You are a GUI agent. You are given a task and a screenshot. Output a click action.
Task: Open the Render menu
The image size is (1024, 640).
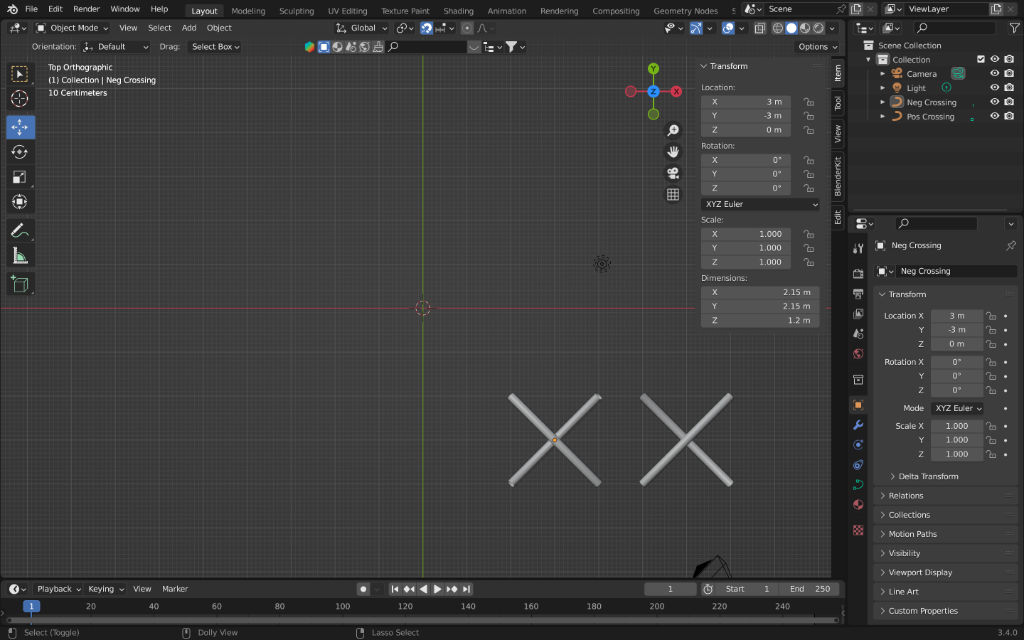coord(86,9)
